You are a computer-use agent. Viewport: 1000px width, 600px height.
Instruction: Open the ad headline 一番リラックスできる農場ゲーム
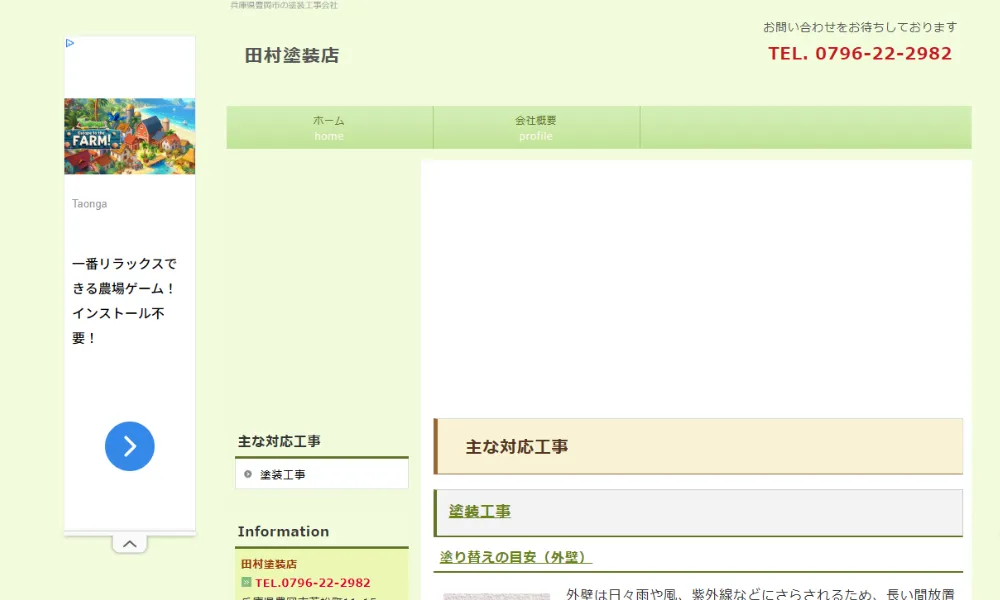pos(124,301)
